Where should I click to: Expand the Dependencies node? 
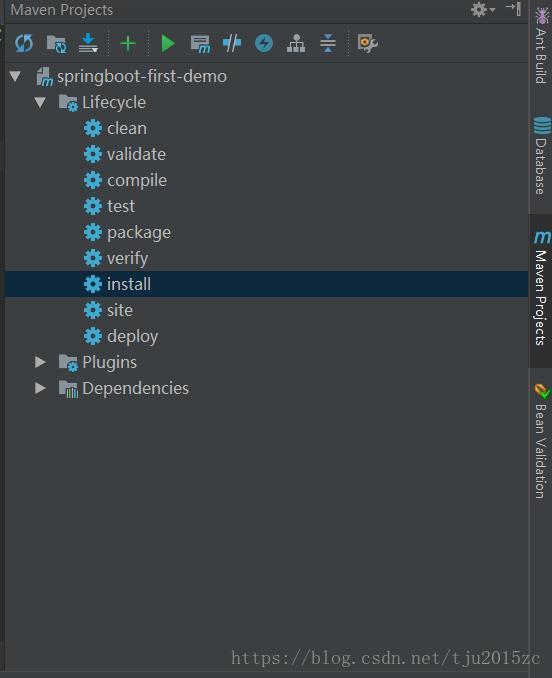click(40, 388)
